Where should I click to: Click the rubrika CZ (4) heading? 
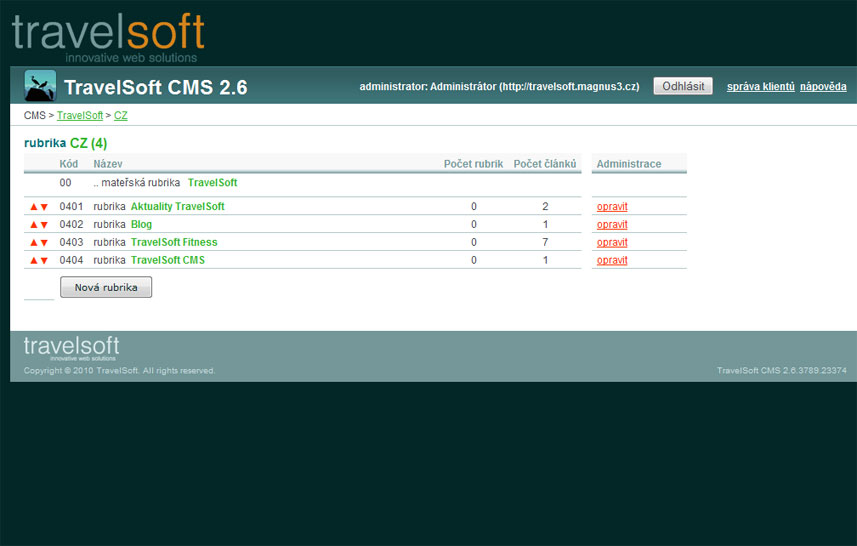[66, 143]
